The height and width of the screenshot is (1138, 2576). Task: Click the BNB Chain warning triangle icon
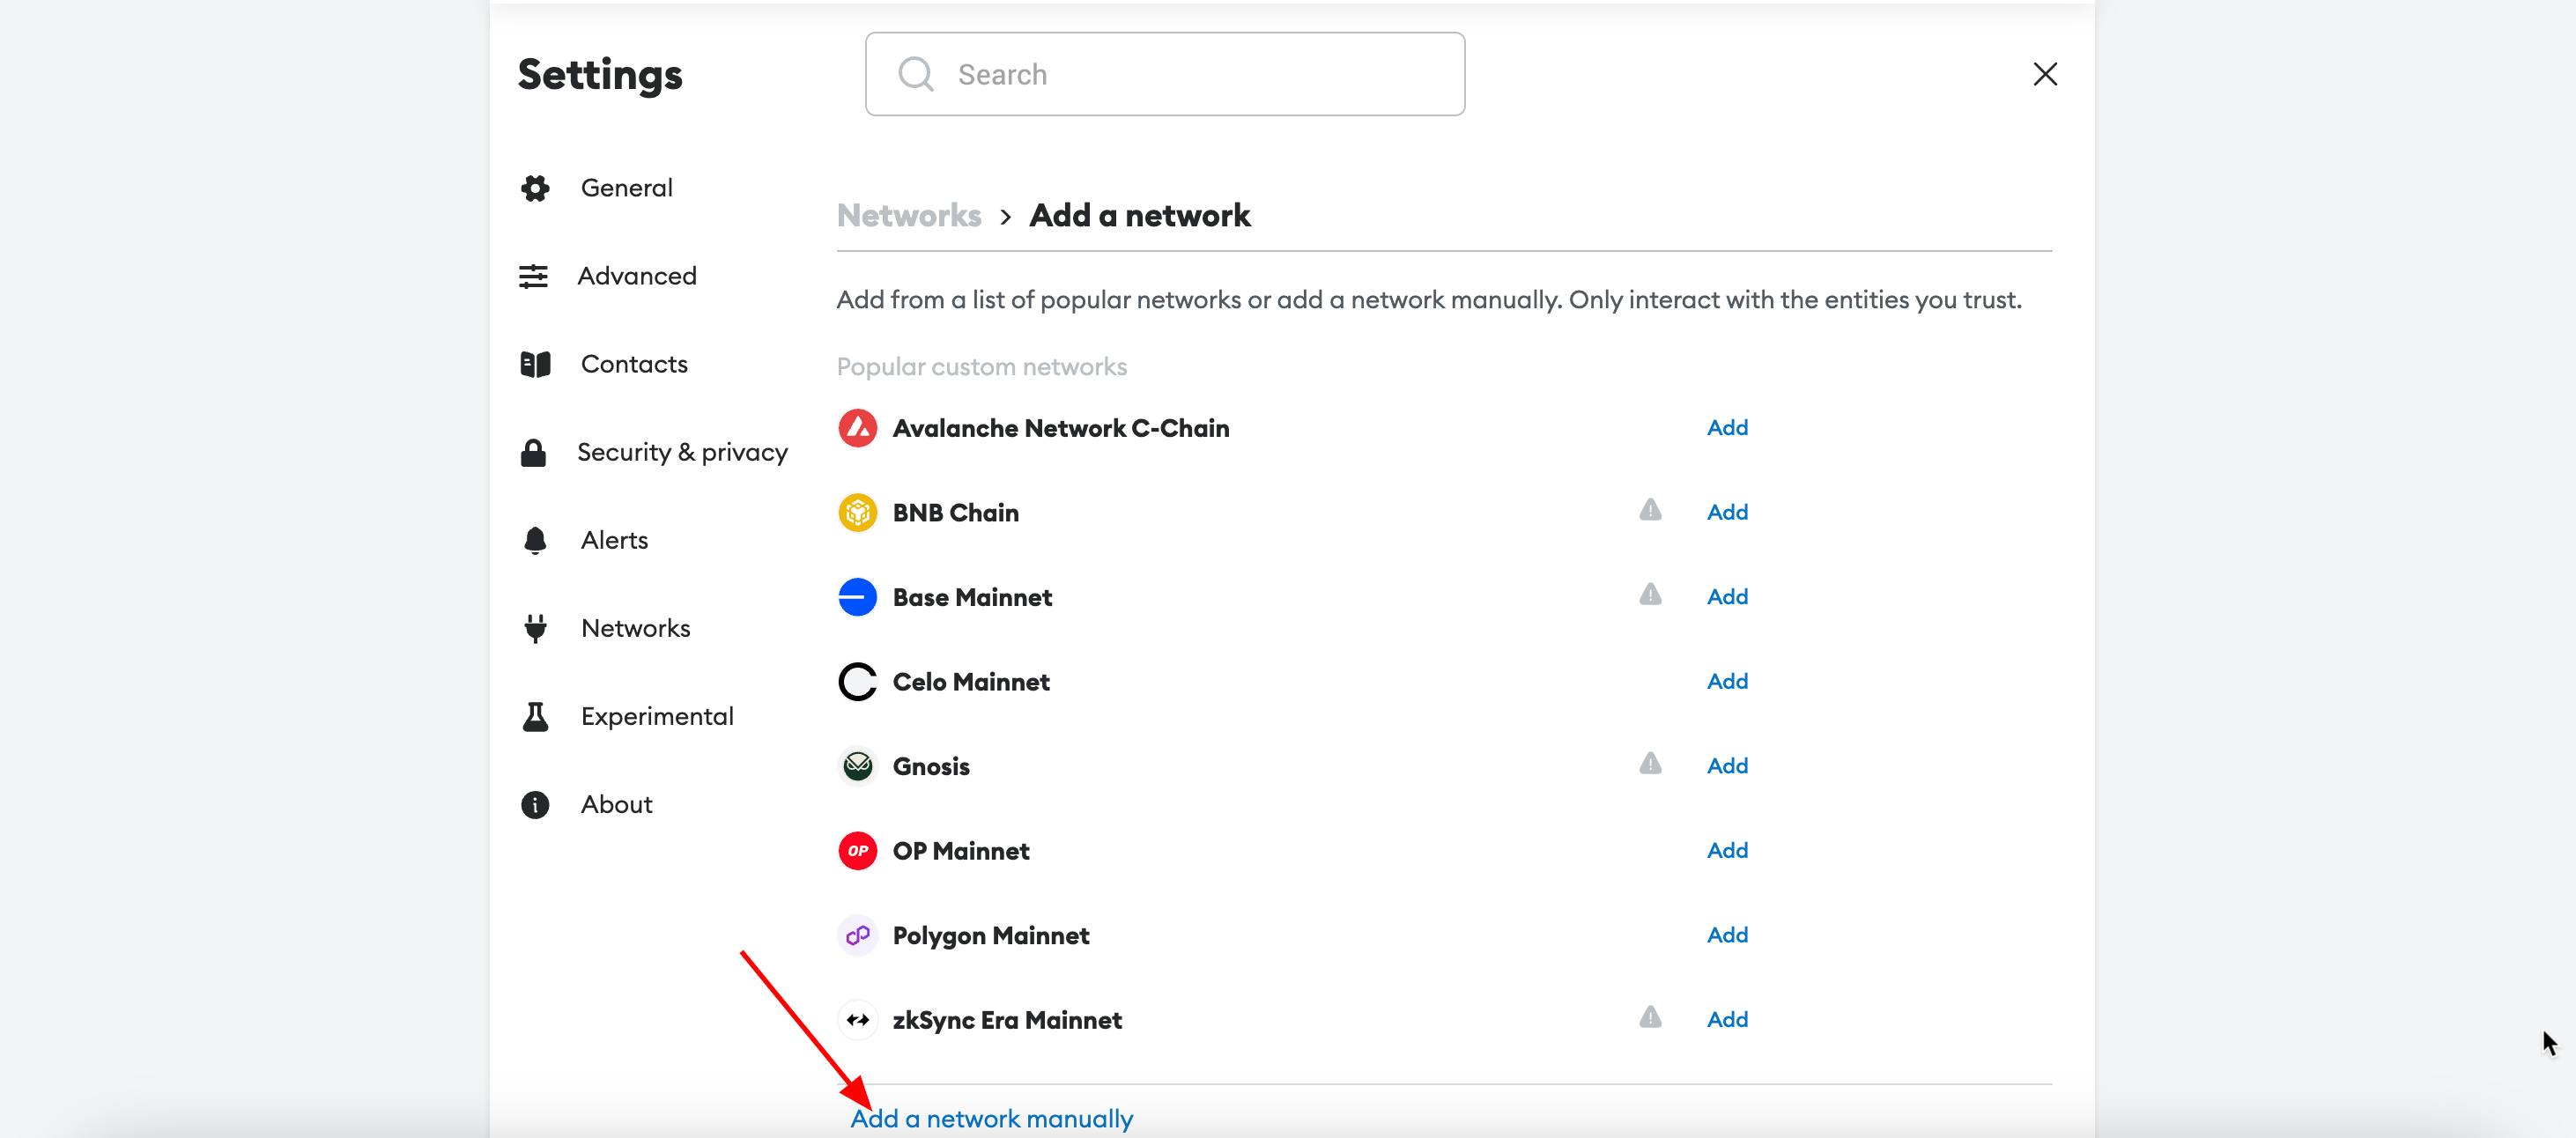(1650, 511)
